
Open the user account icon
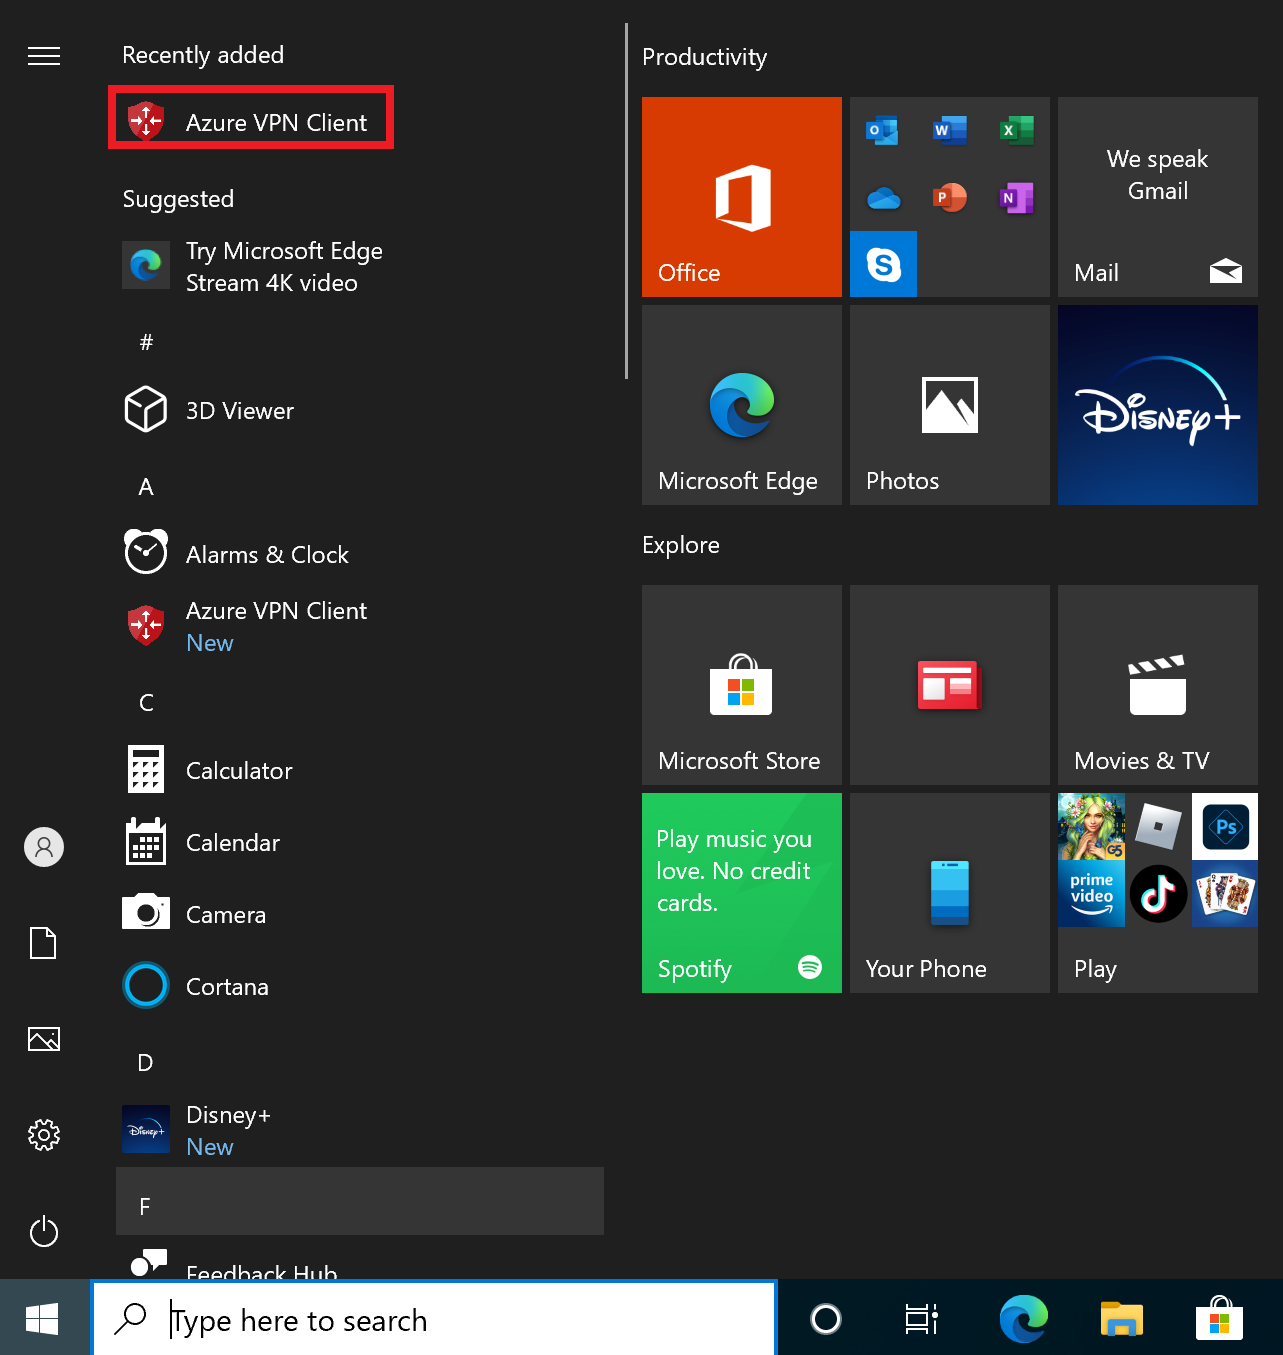44,847
